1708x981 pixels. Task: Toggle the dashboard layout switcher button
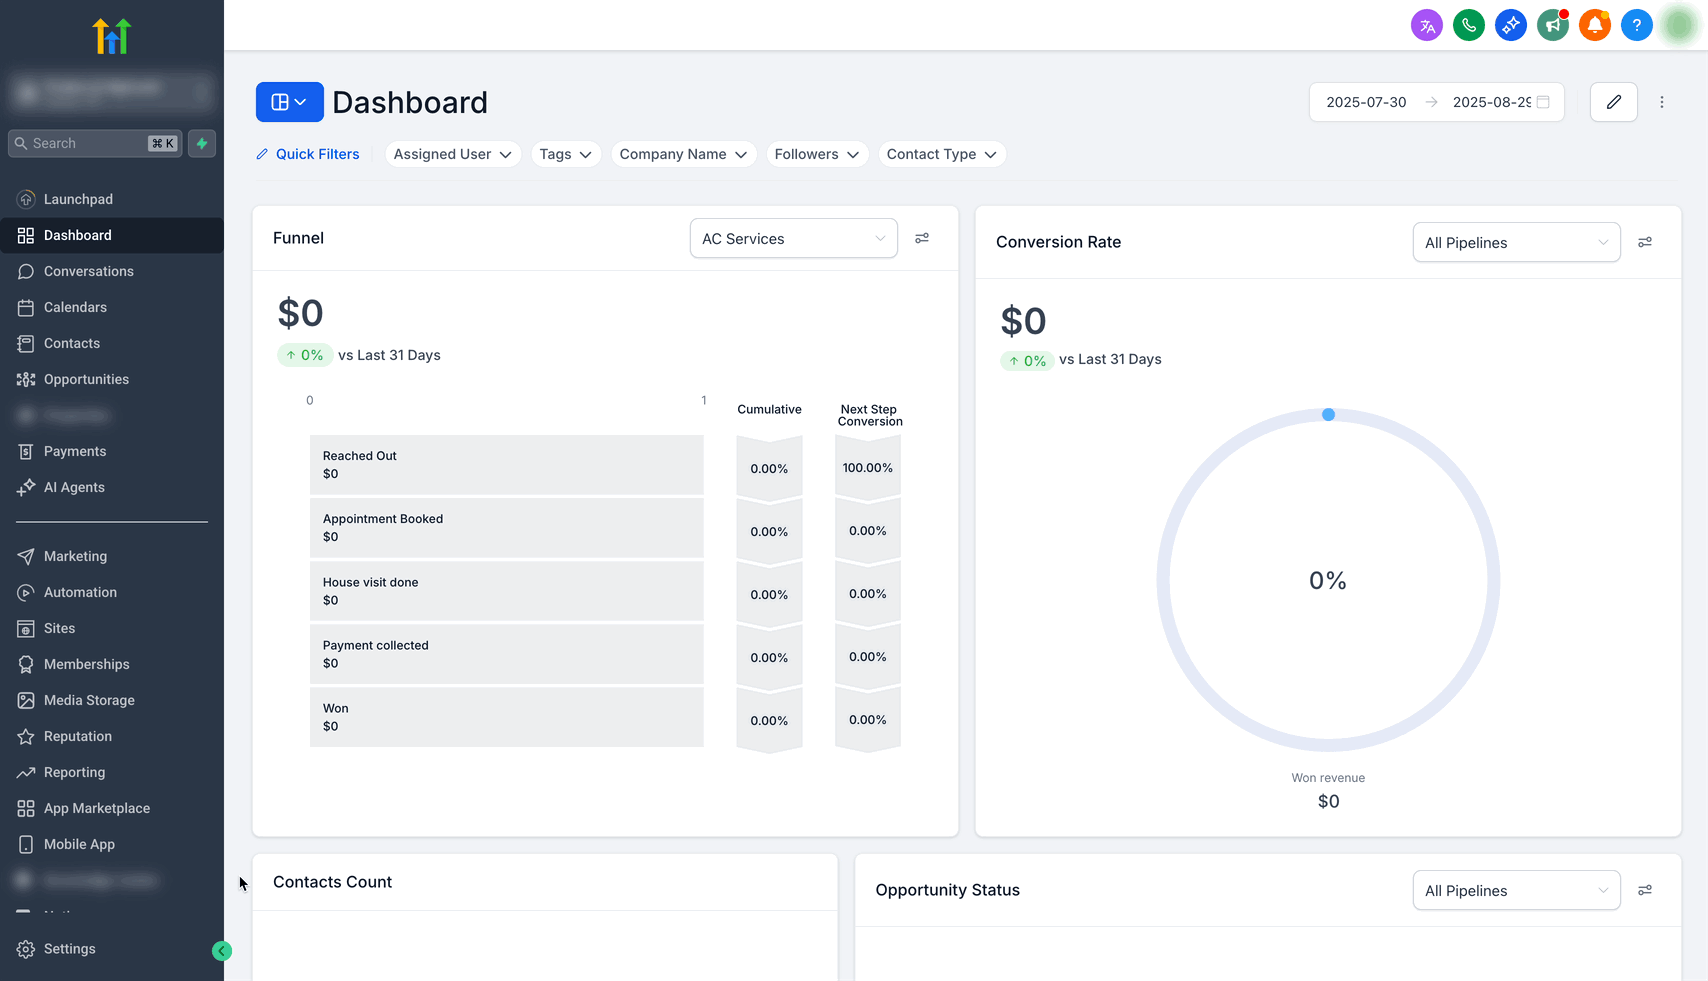pyautogui.click(x=289, y=102)
